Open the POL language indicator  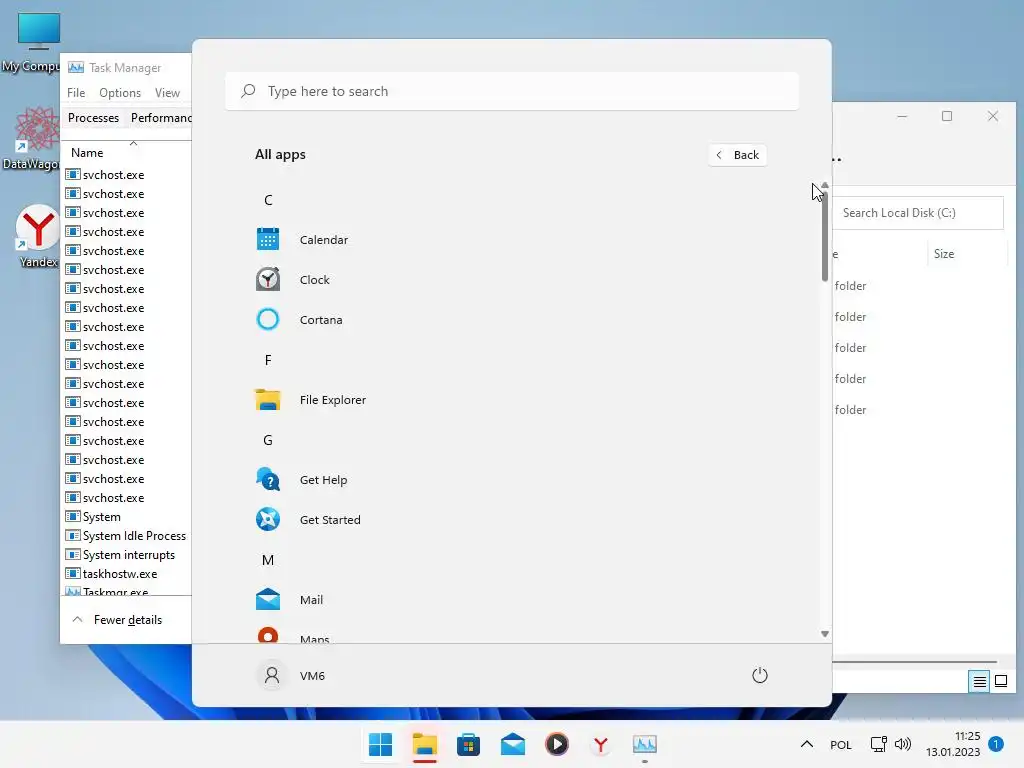click(840, 744)
